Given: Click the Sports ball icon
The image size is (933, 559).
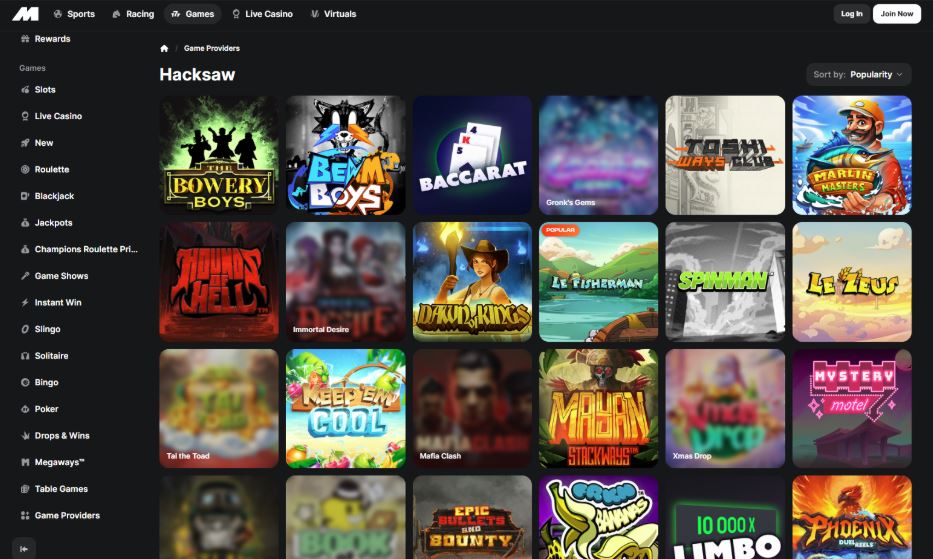Looking at the screenshot, I should (58, 14).
